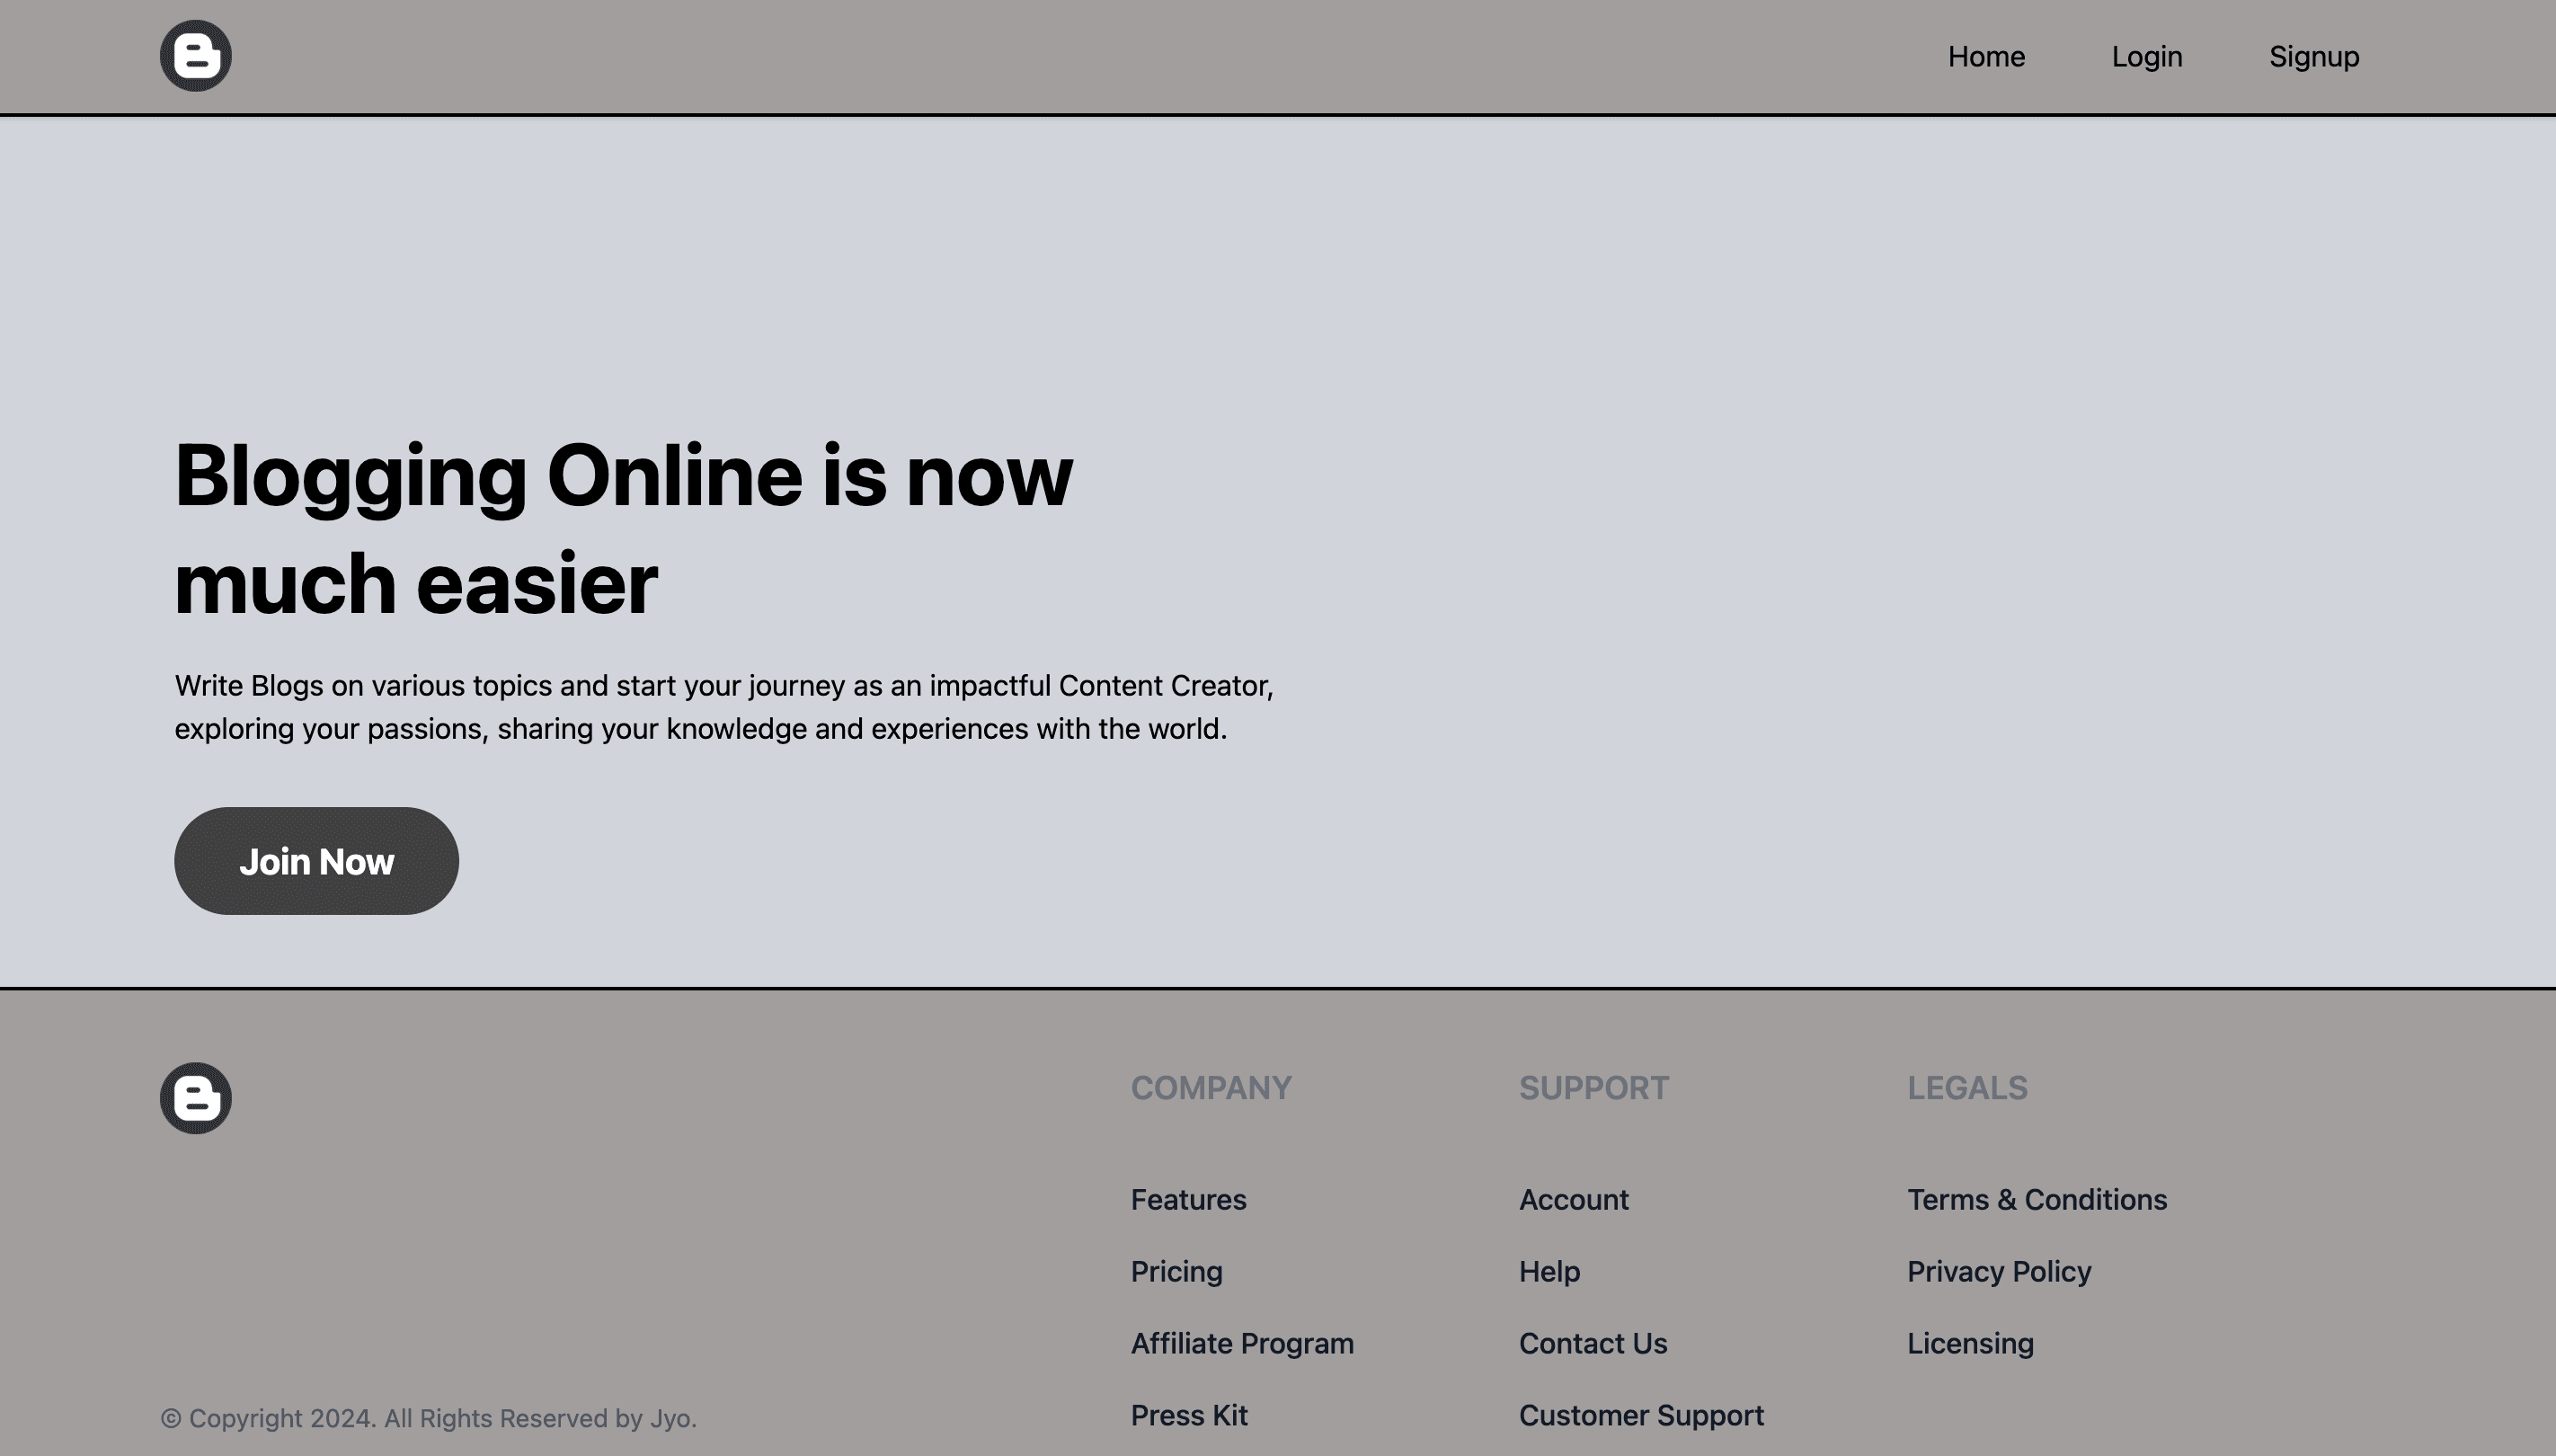
Task: Open the Features footer link
Action: [1188, 1199]
